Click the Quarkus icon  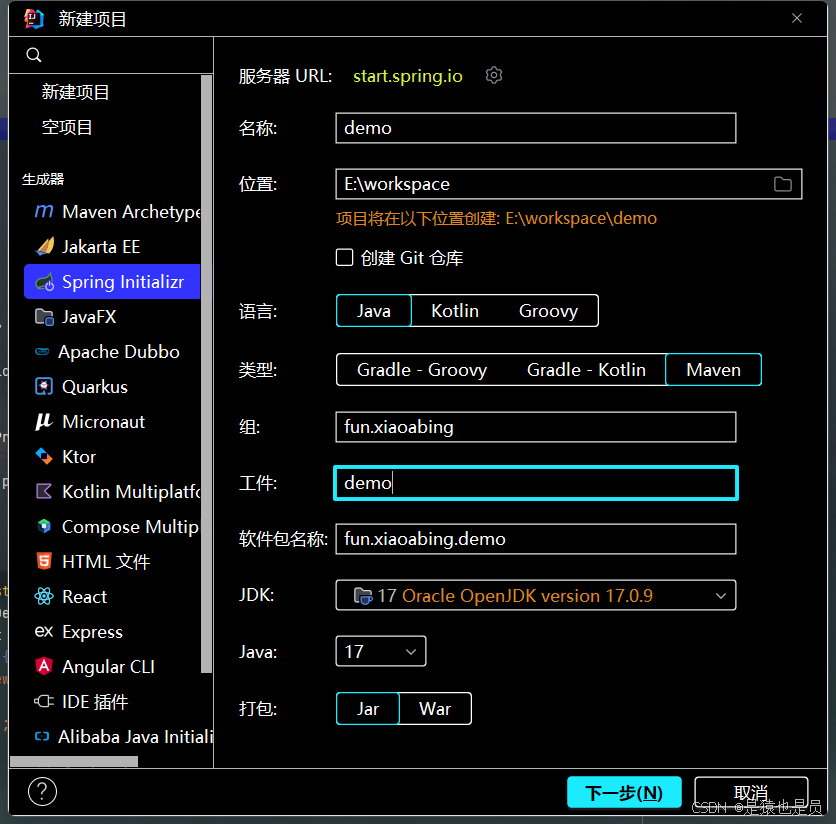44,386
